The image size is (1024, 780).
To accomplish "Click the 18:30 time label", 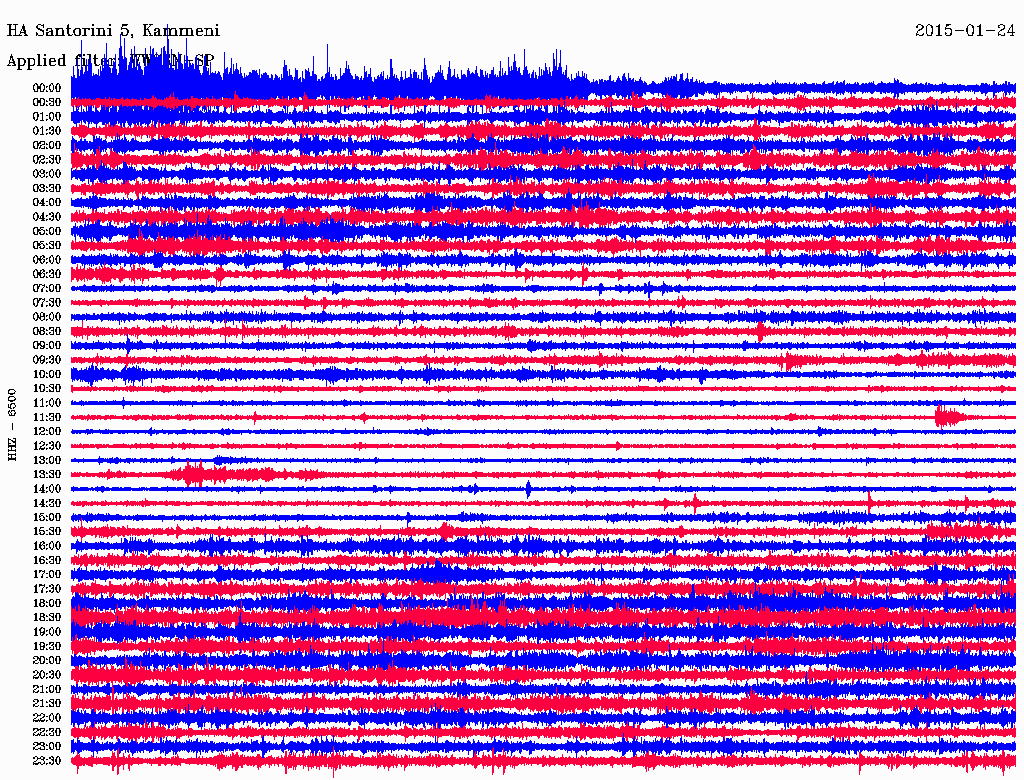I will (47, 618).
